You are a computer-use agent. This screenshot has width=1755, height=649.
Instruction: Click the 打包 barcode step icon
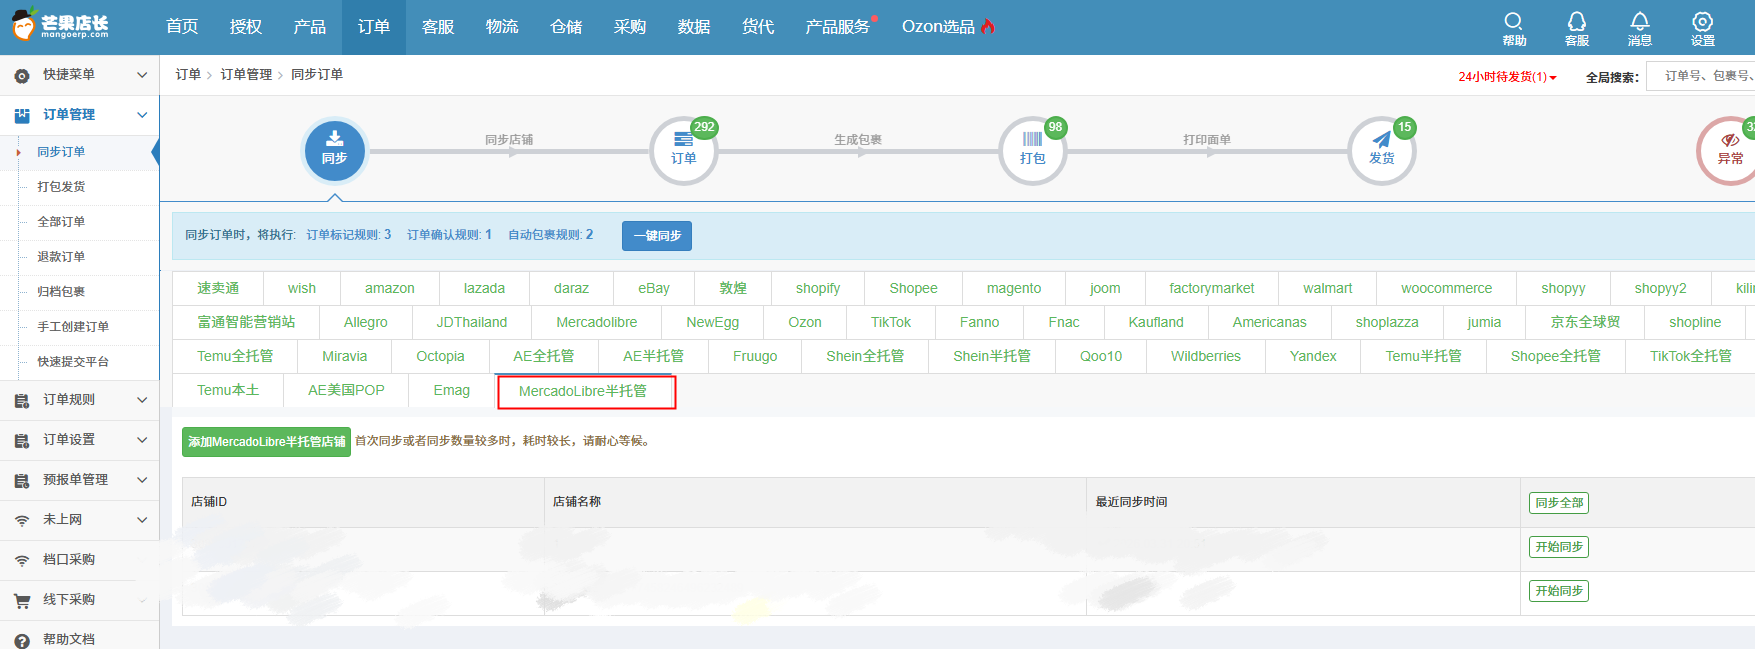[1032, 151]
